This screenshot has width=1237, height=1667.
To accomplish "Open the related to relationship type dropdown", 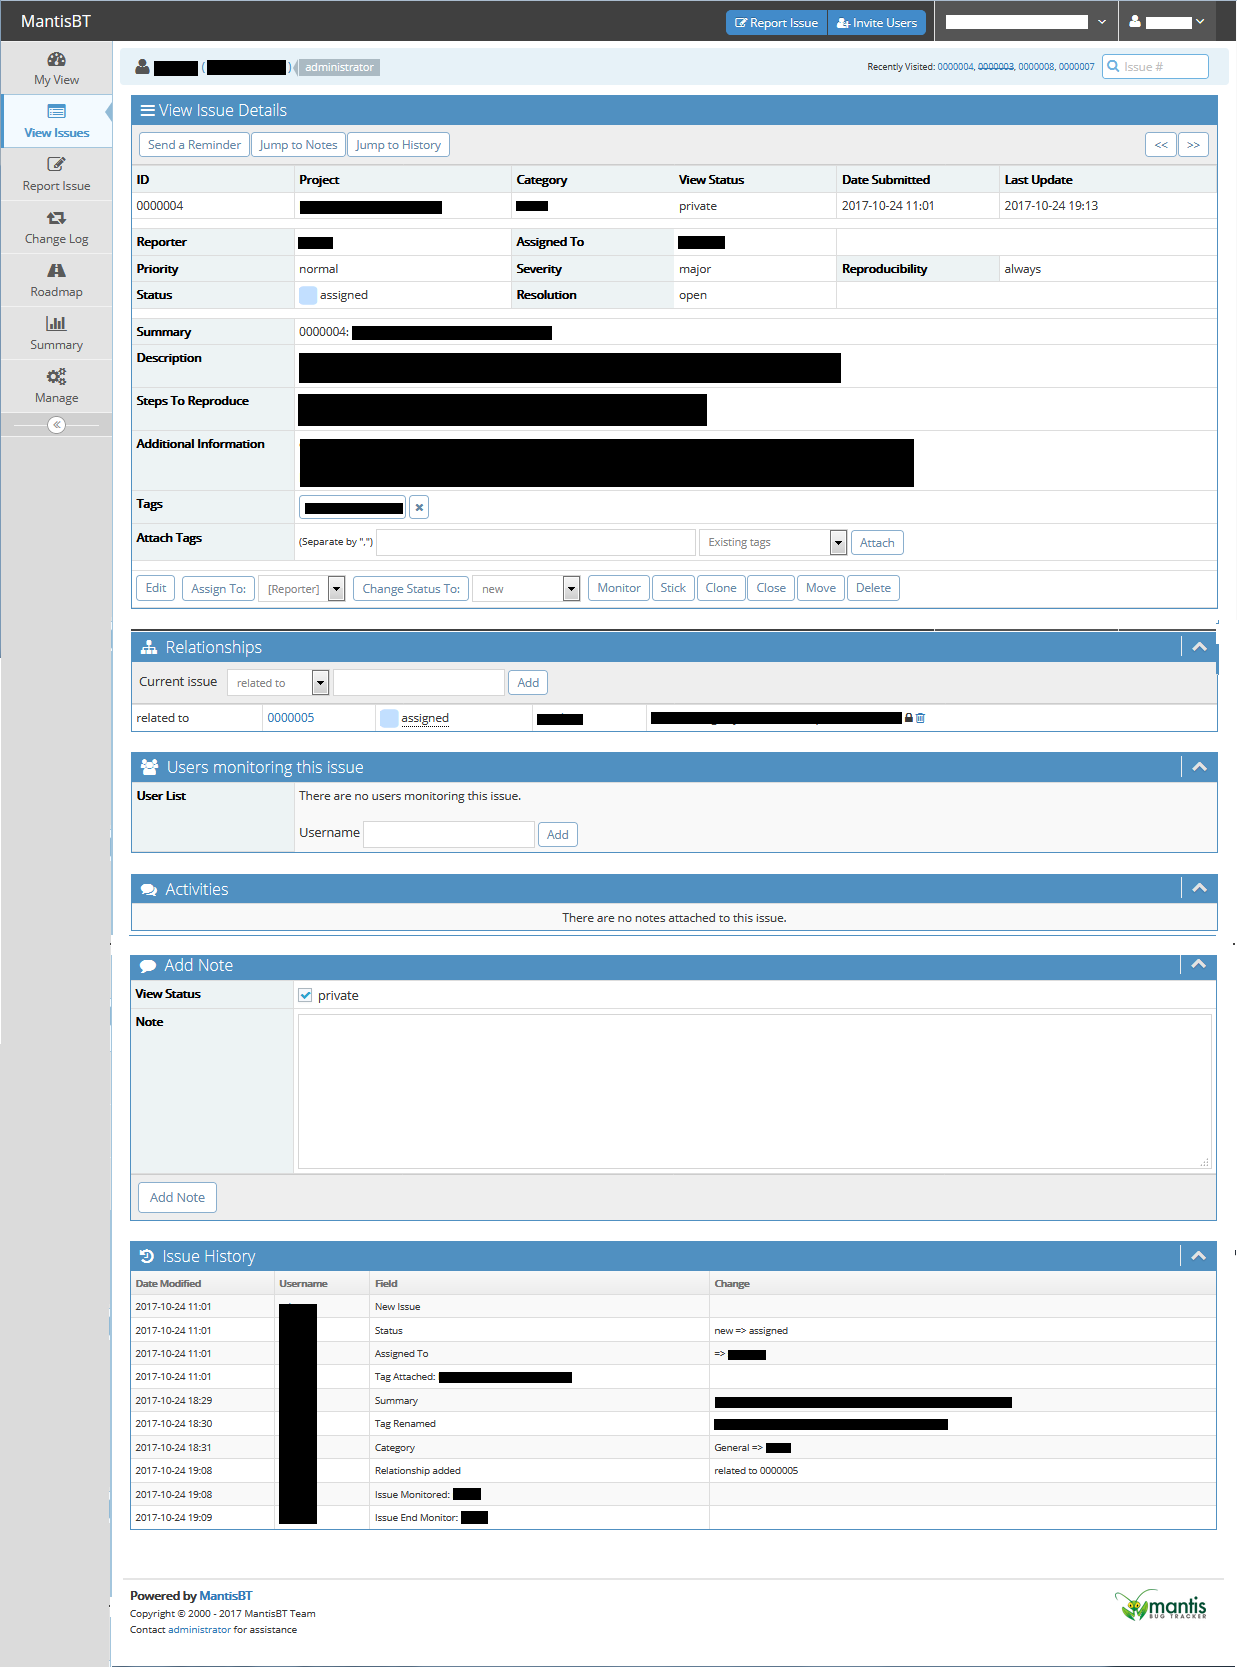I will point(278,683).
